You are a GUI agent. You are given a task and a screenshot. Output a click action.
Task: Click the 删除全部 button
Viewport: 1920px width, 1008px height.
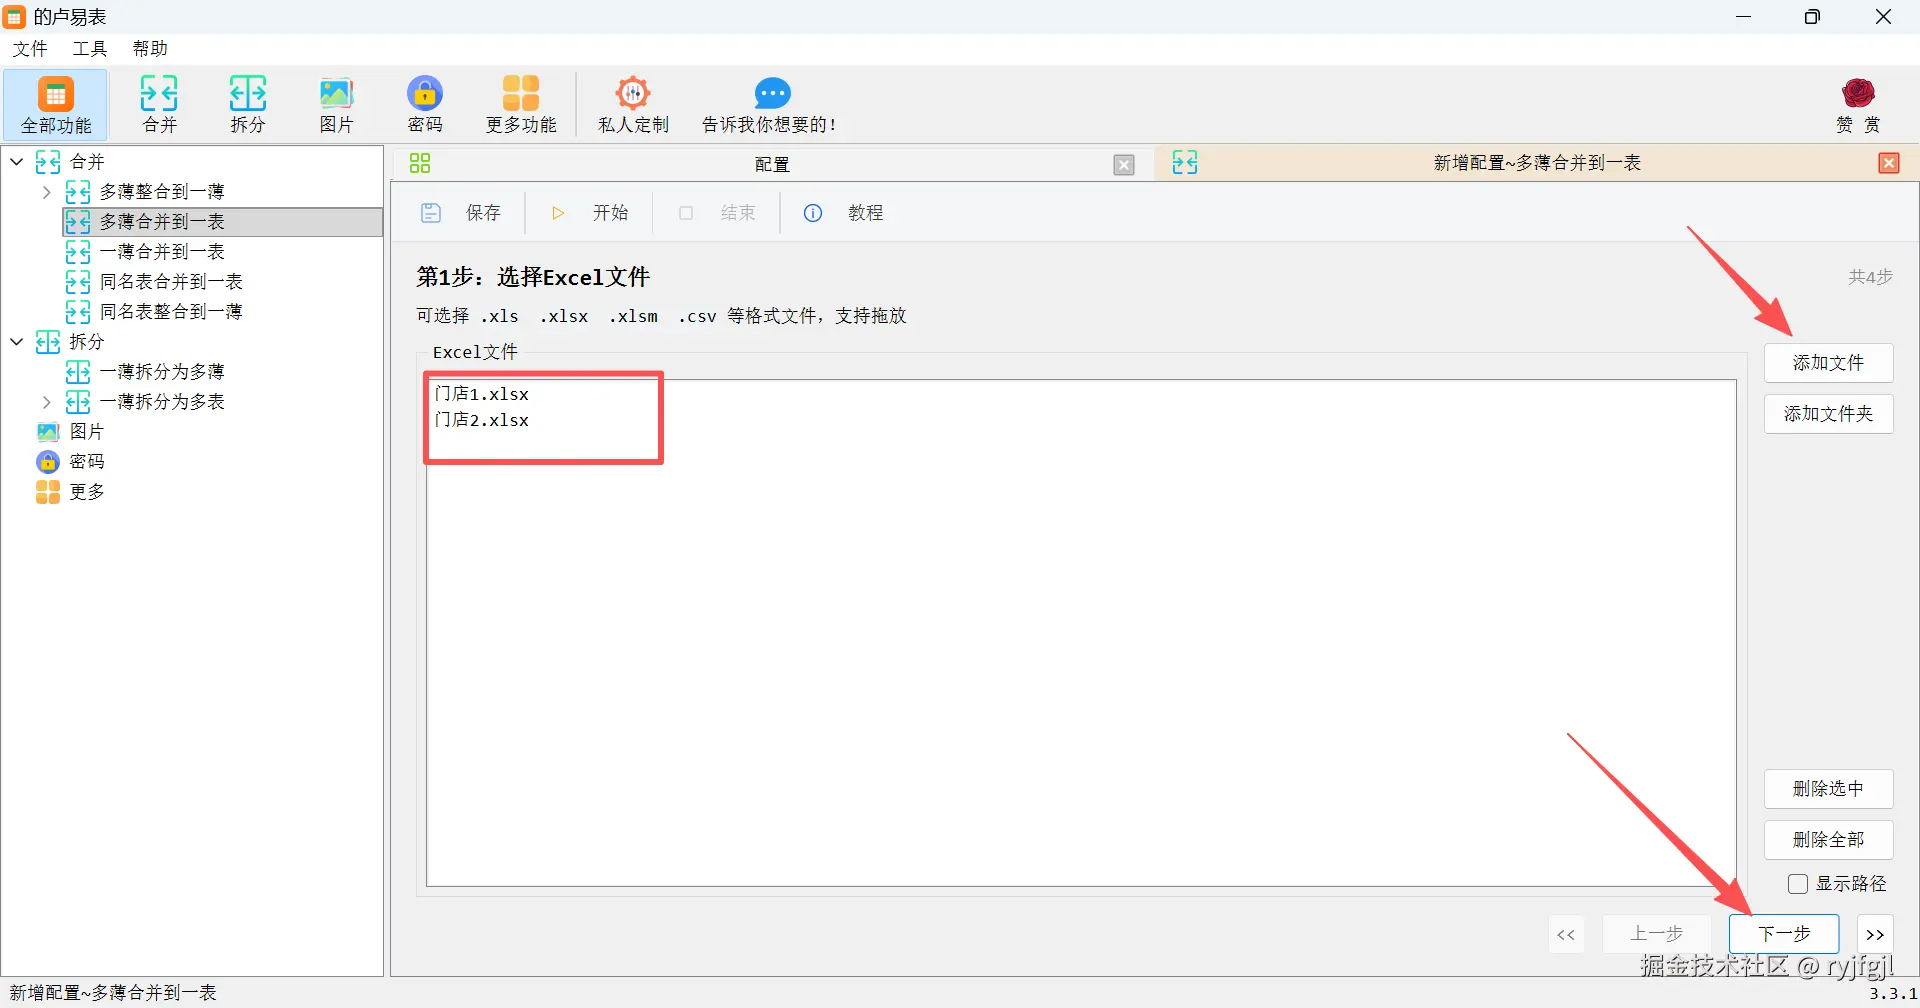coord(1828,840)
